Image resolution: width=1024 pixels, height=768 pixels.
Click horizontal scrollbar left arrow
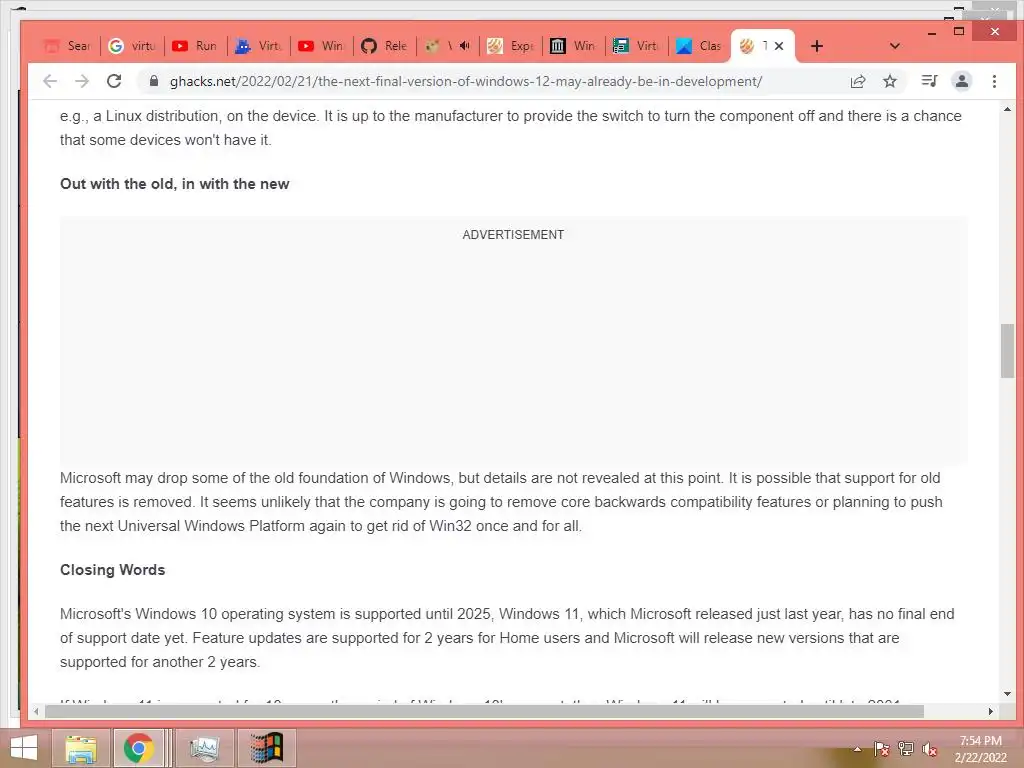(x=36, y=711)
